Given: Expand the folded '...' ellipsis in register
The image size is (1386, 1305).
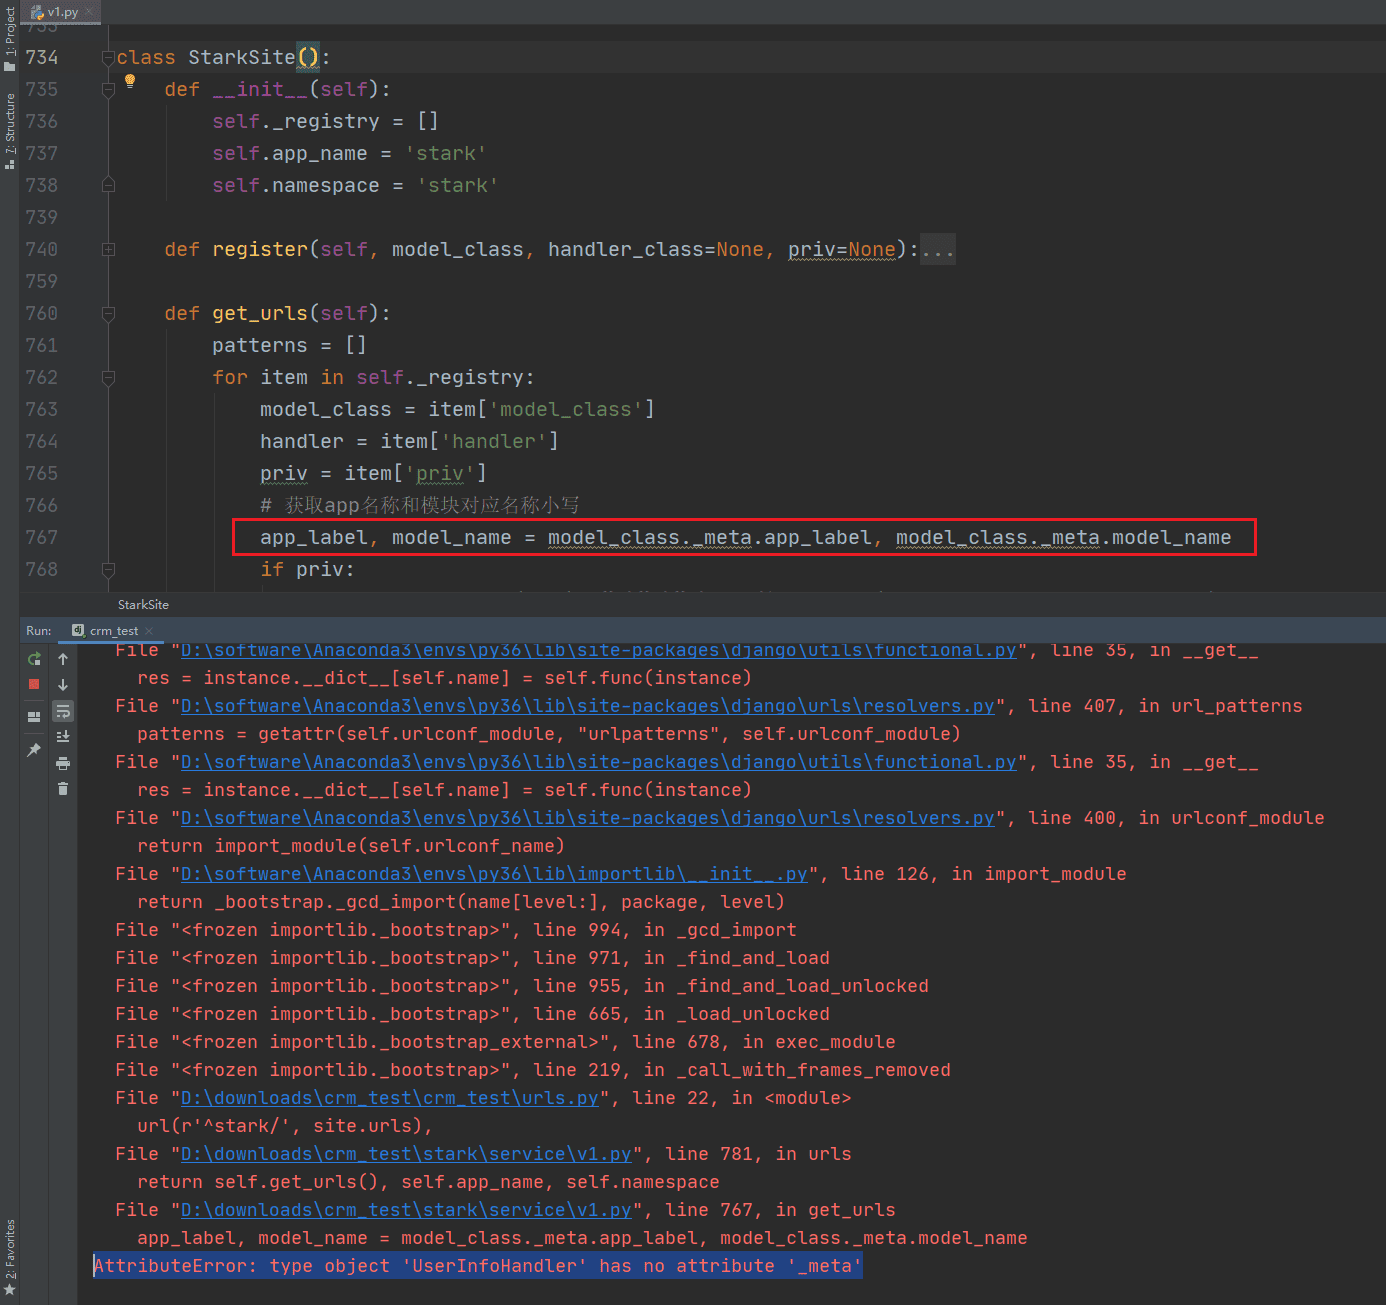Looking at the screenshot, I should (x=938, y=250).
